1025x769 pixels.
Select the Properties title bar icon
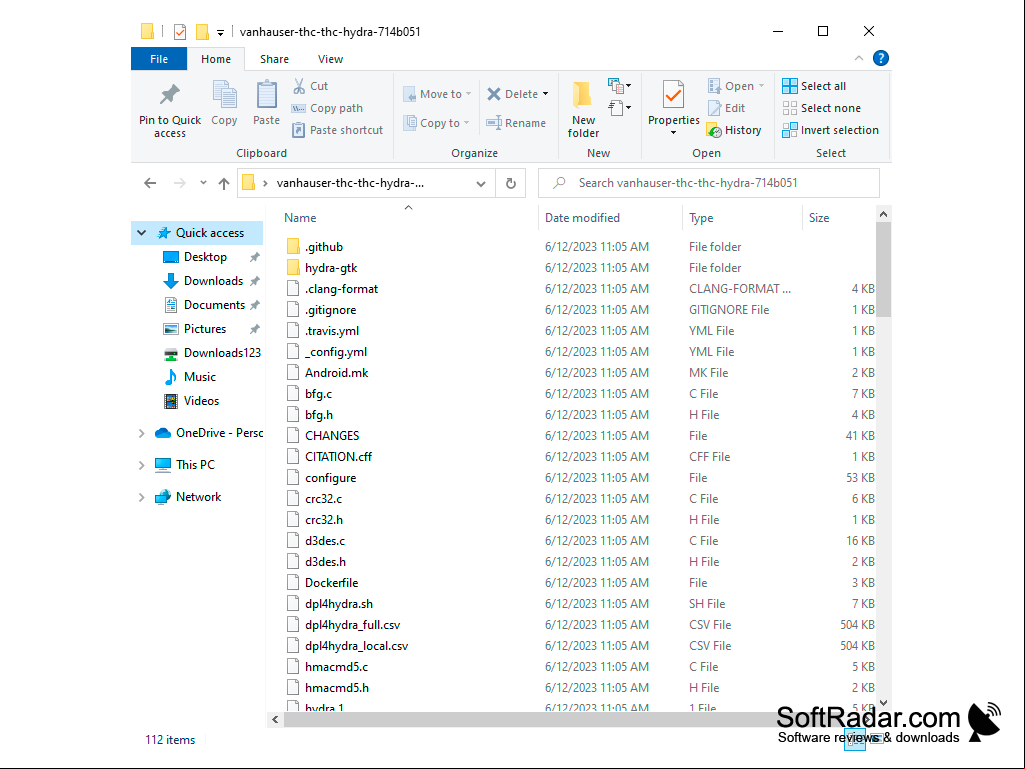point(180,31)
